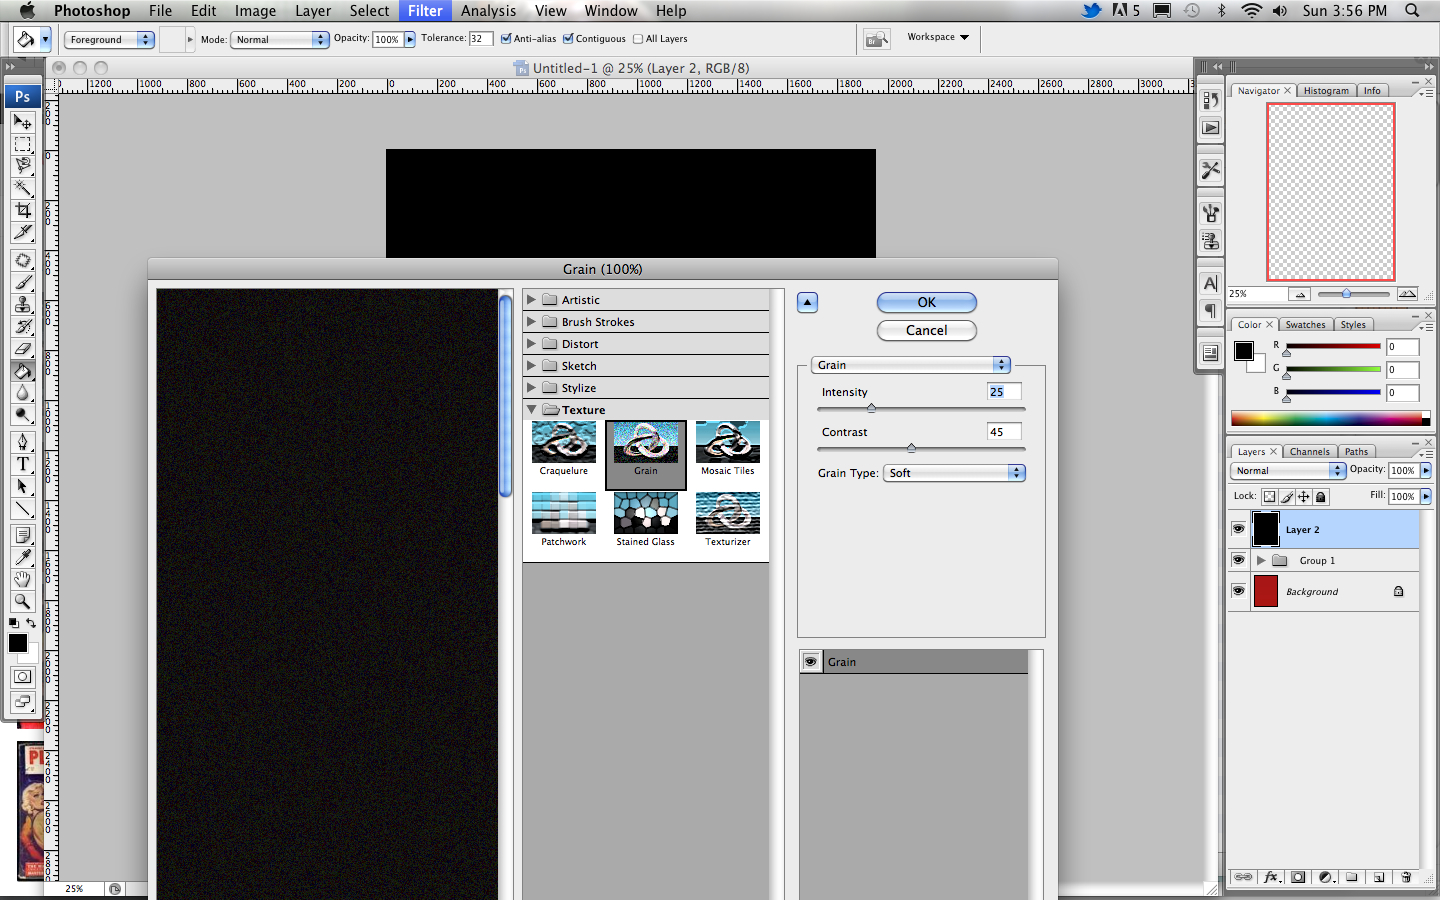Select the Rectangular Marquee tool

point(22,144)
